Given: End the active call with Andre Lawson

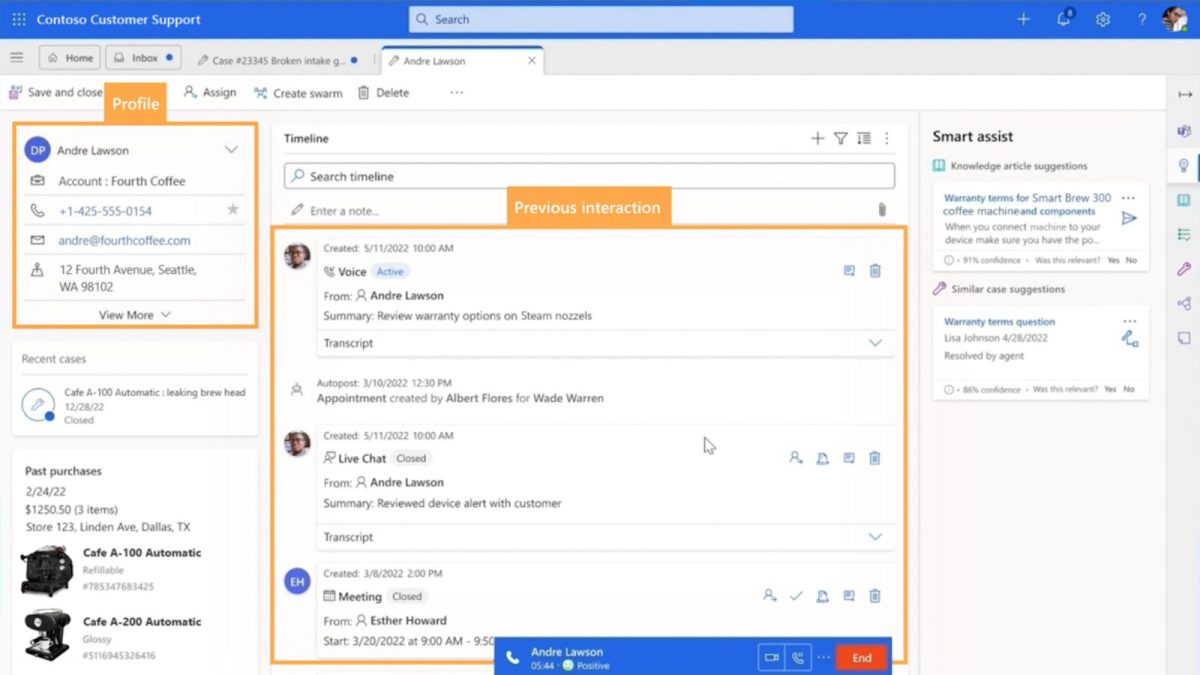Looking at the screenshot, I should pyautogui.click(x=860, y=658).
